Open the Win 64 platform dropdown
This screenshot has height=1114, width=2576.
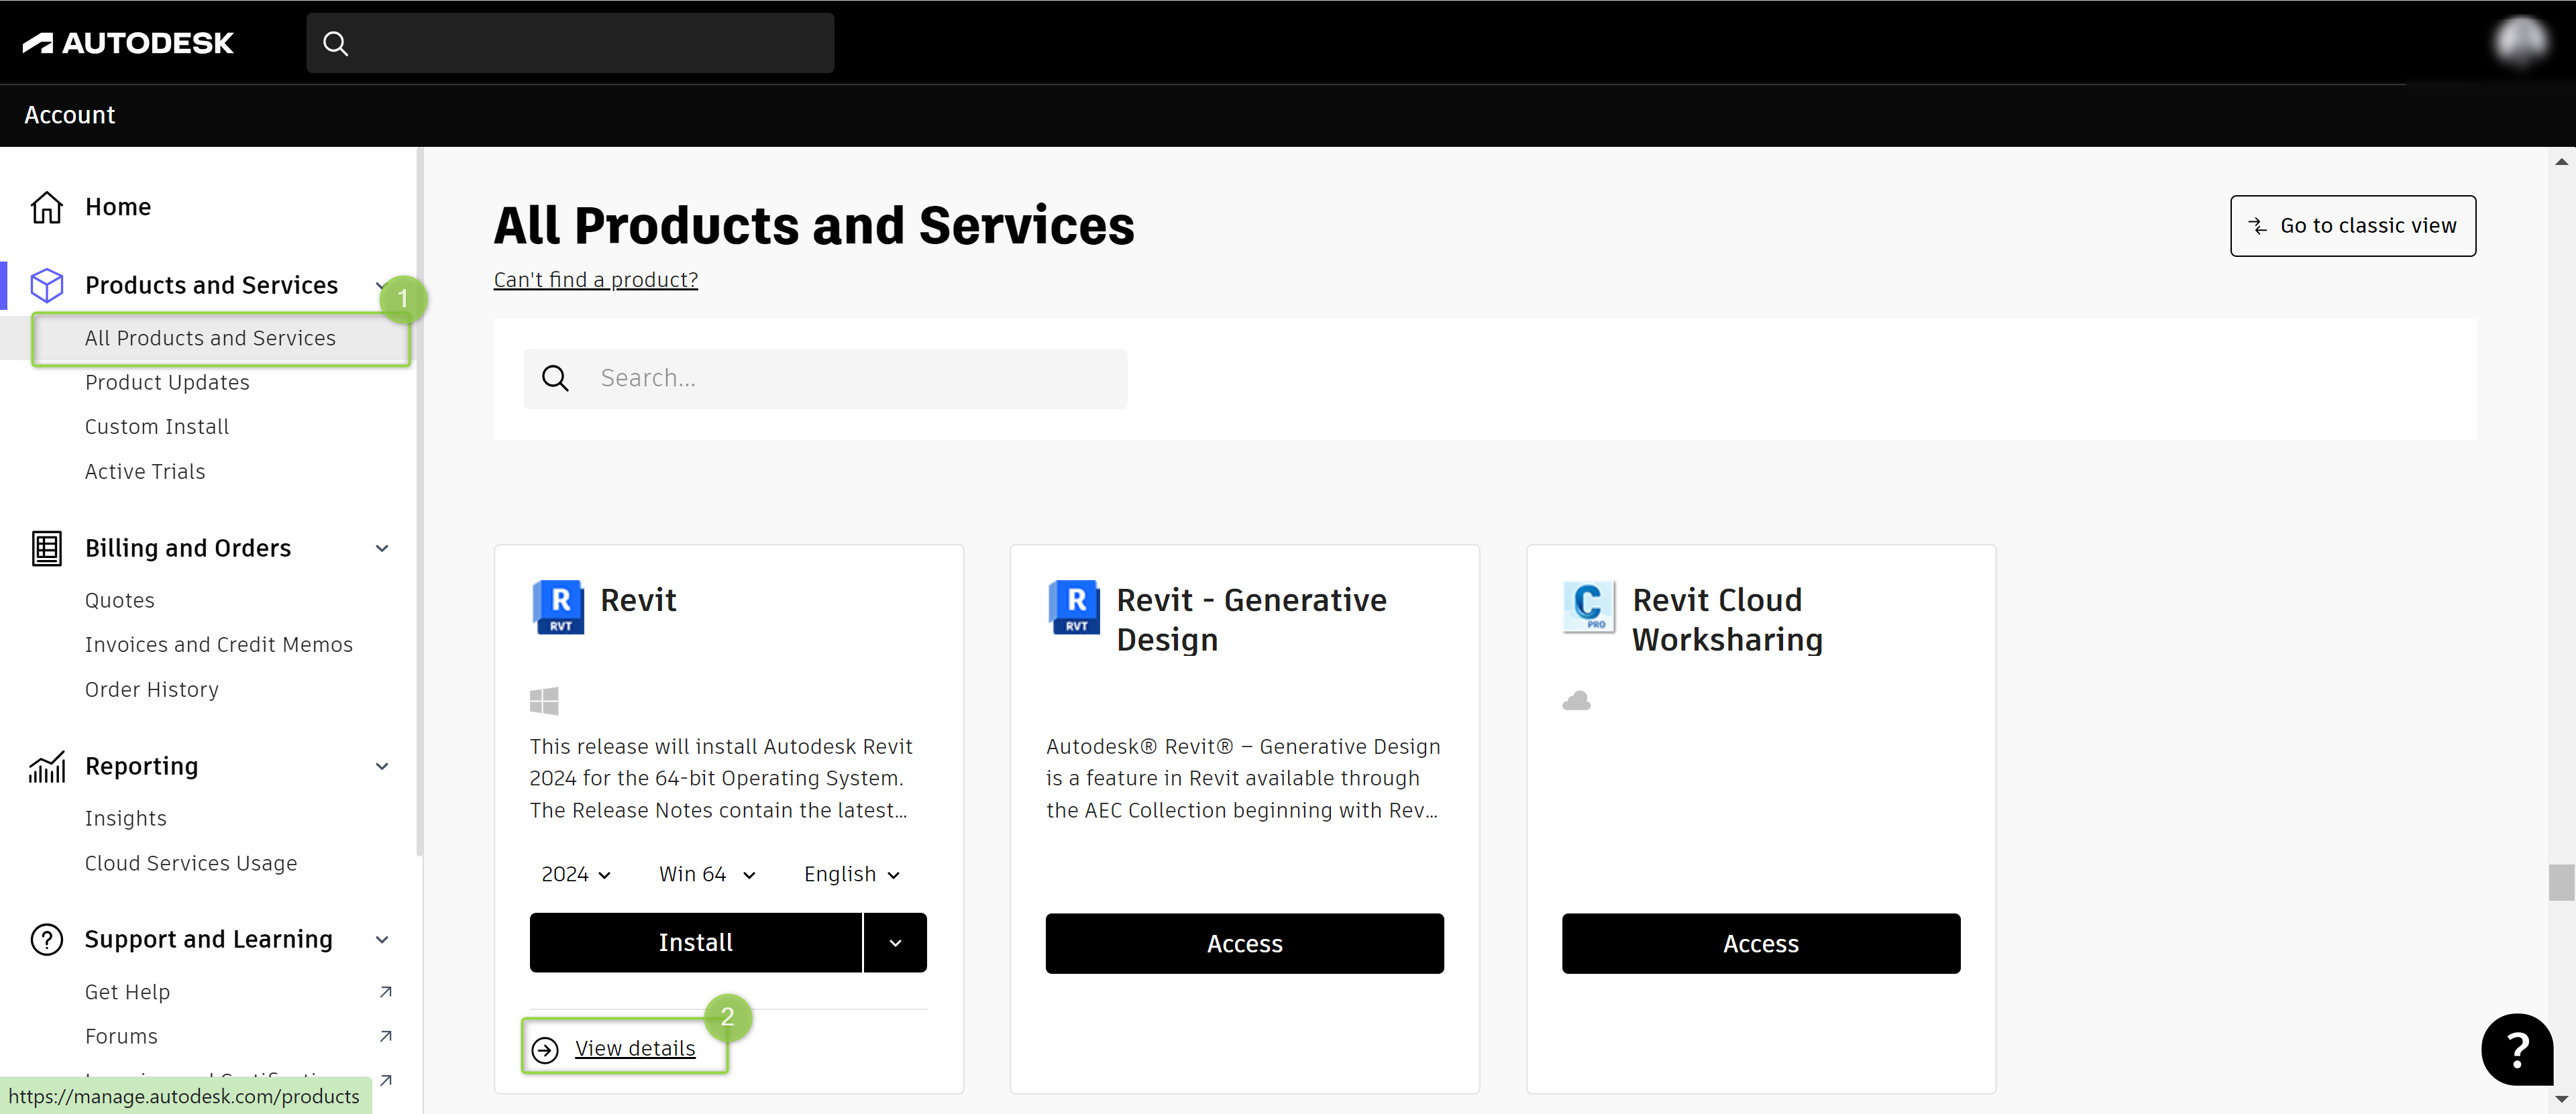tap(706, 875)
